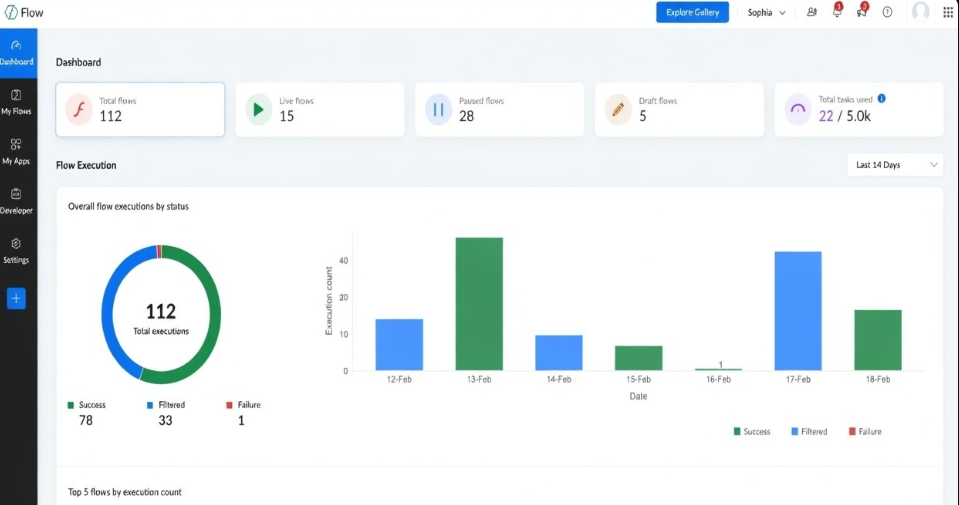Go to My Flows in sidebar
The image size is (959, 505).
click(x=16, y=101)
